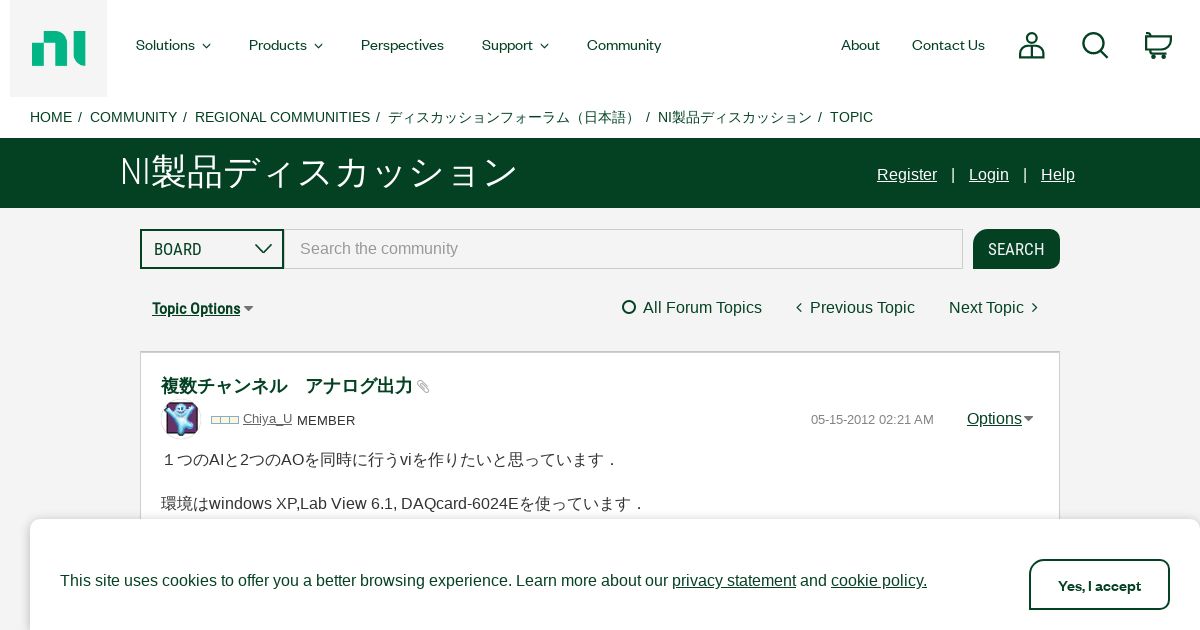Click the Help link
Image resolution: width=1200 pixels, height=630 pixels.
coord(1058,174)
